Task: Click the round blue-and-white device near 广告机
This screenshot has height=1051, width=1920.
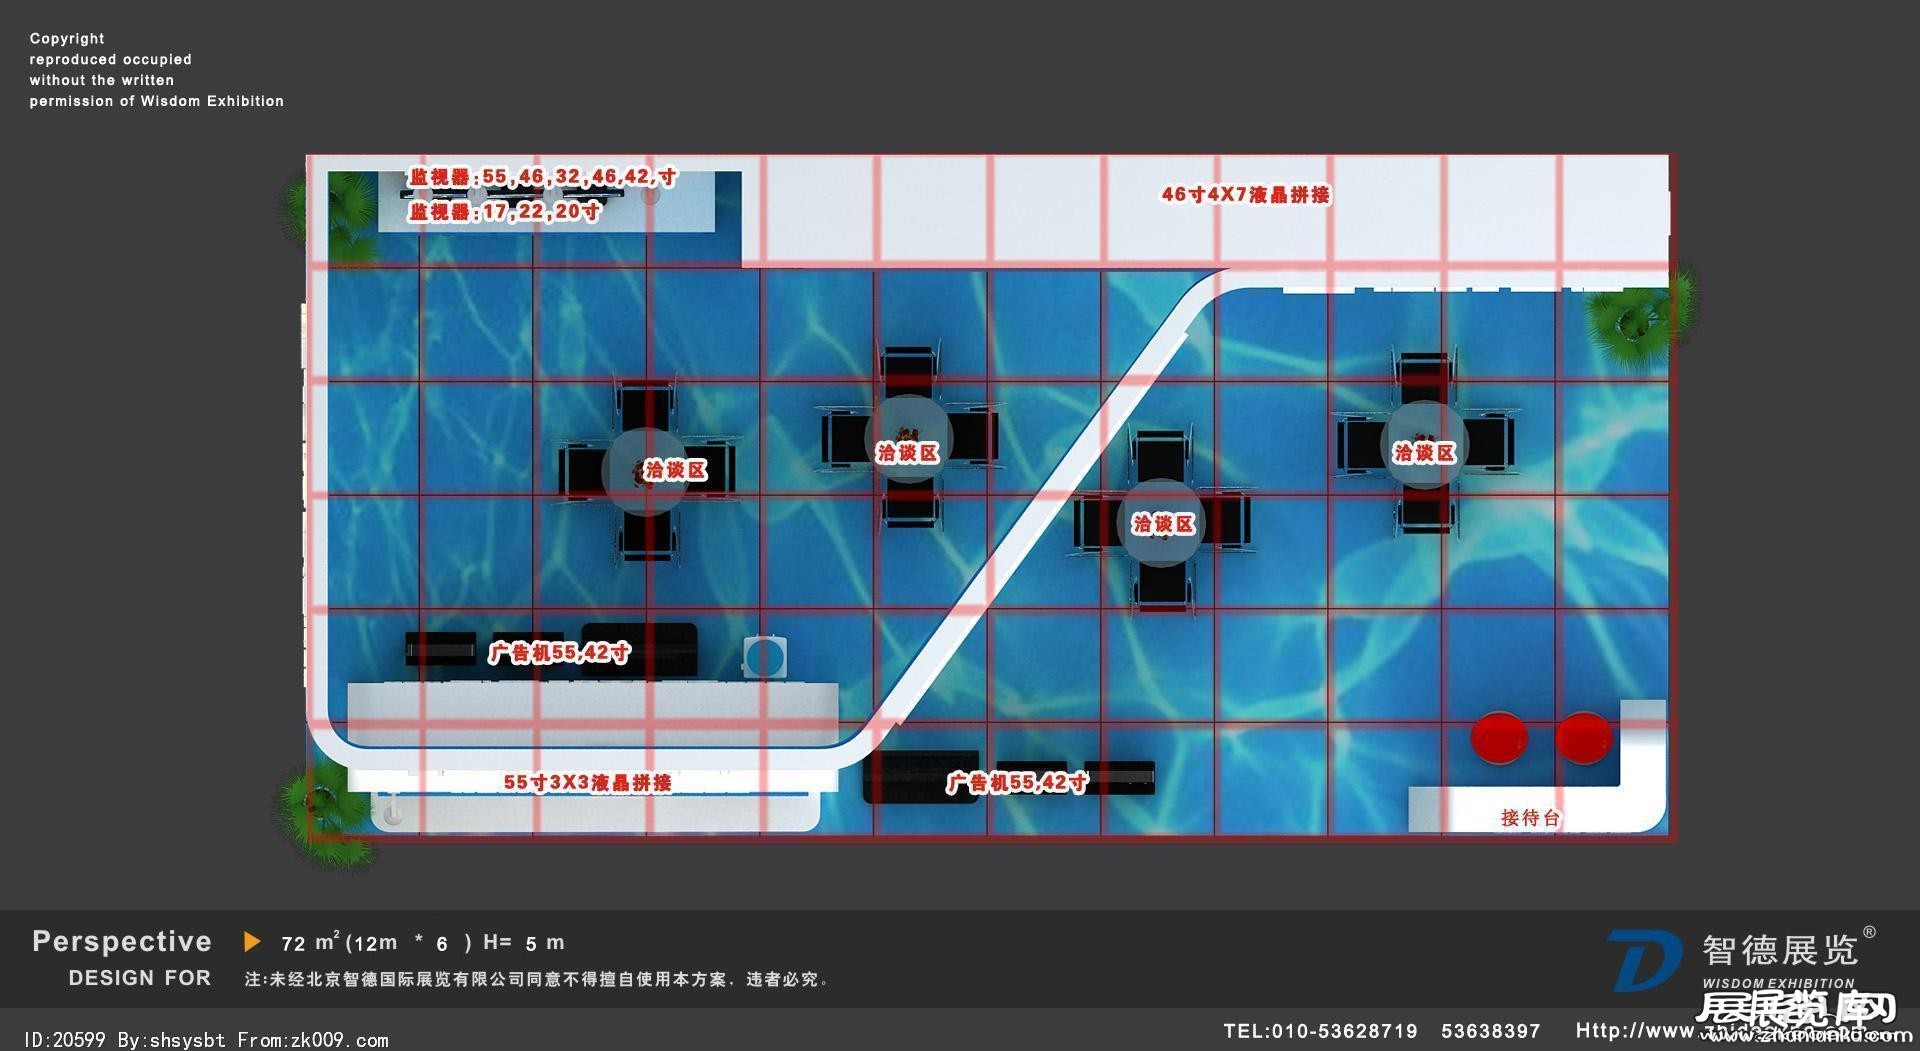Action: pos(765,656)
